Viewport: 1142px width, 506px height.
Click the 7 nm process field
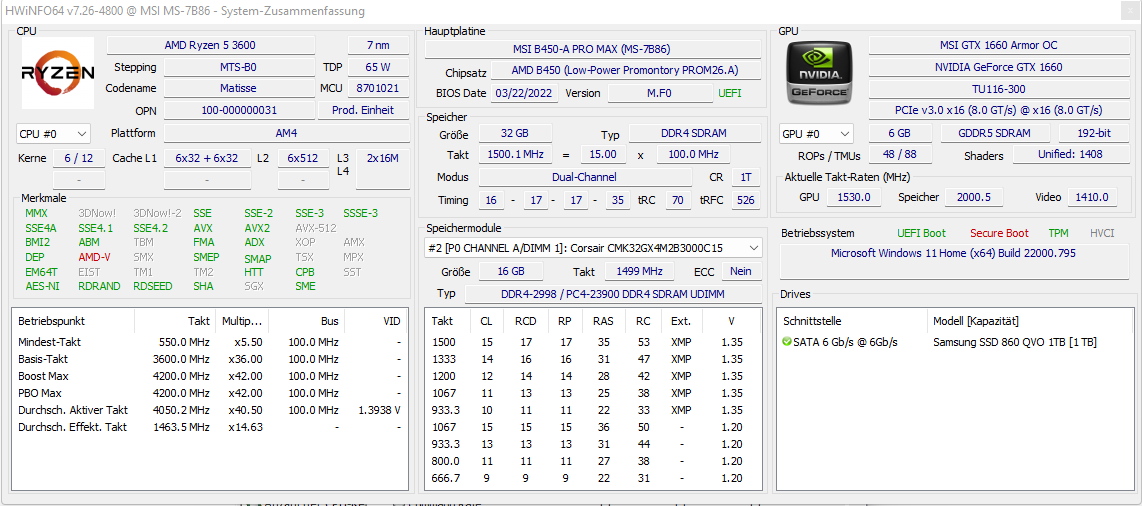click(378, 45)
